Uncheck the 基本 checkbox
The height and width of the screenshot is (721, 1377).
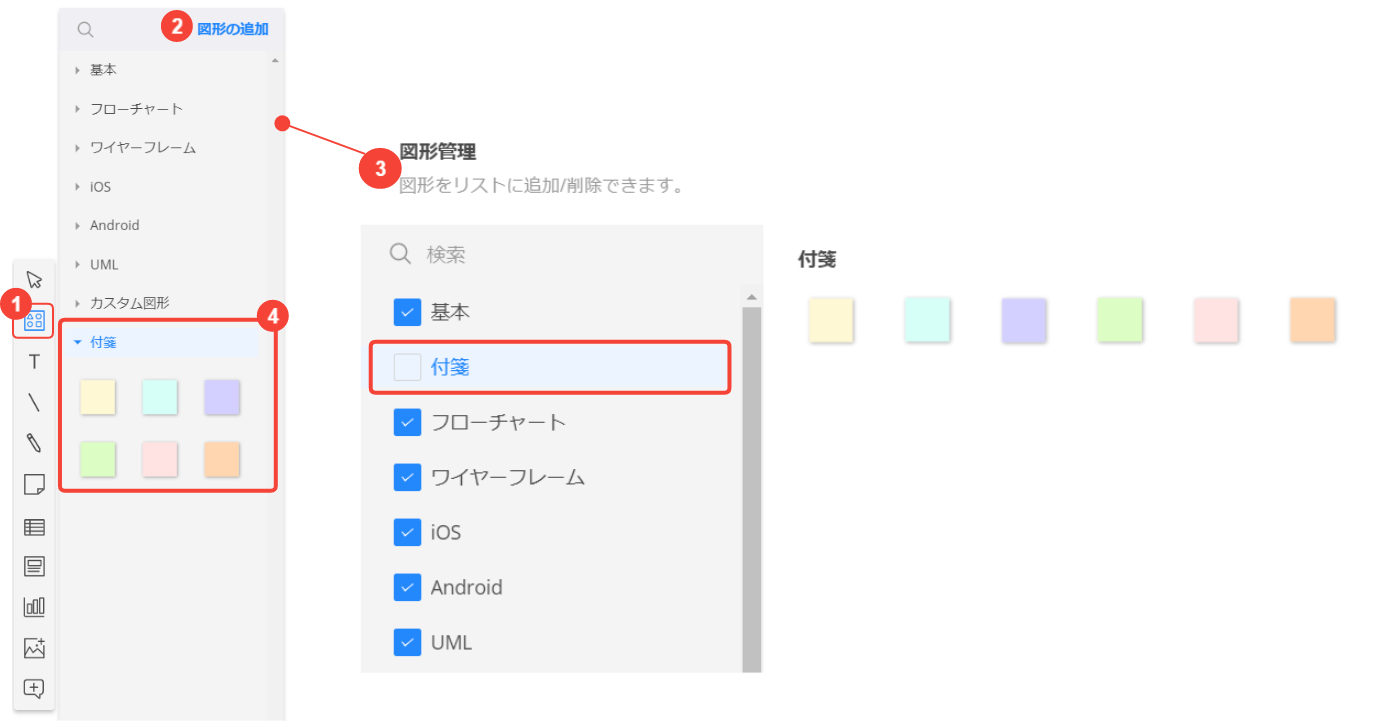pyautogui.click(x=407, y=312)
